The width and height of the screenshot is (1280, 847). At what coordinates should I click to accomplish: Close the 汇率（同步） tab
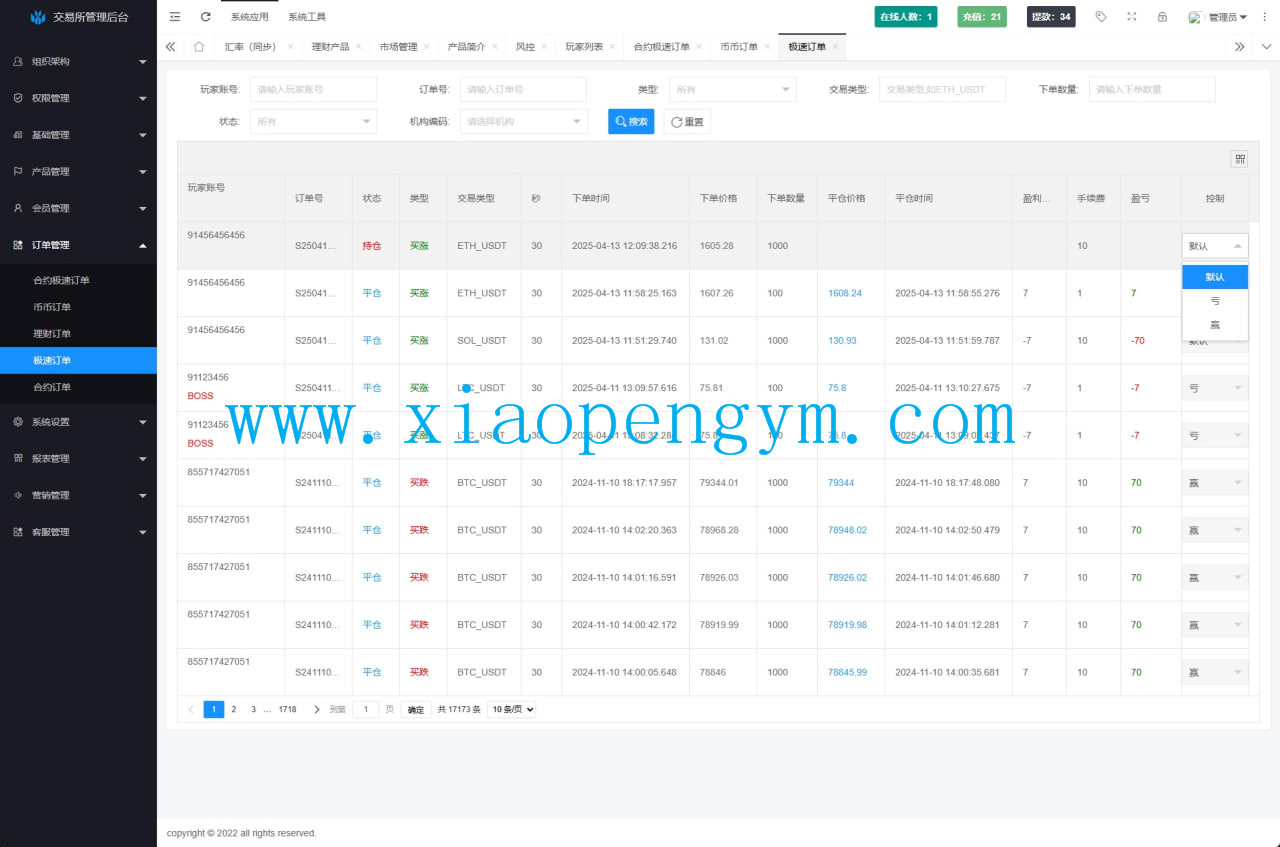point(290,46)
